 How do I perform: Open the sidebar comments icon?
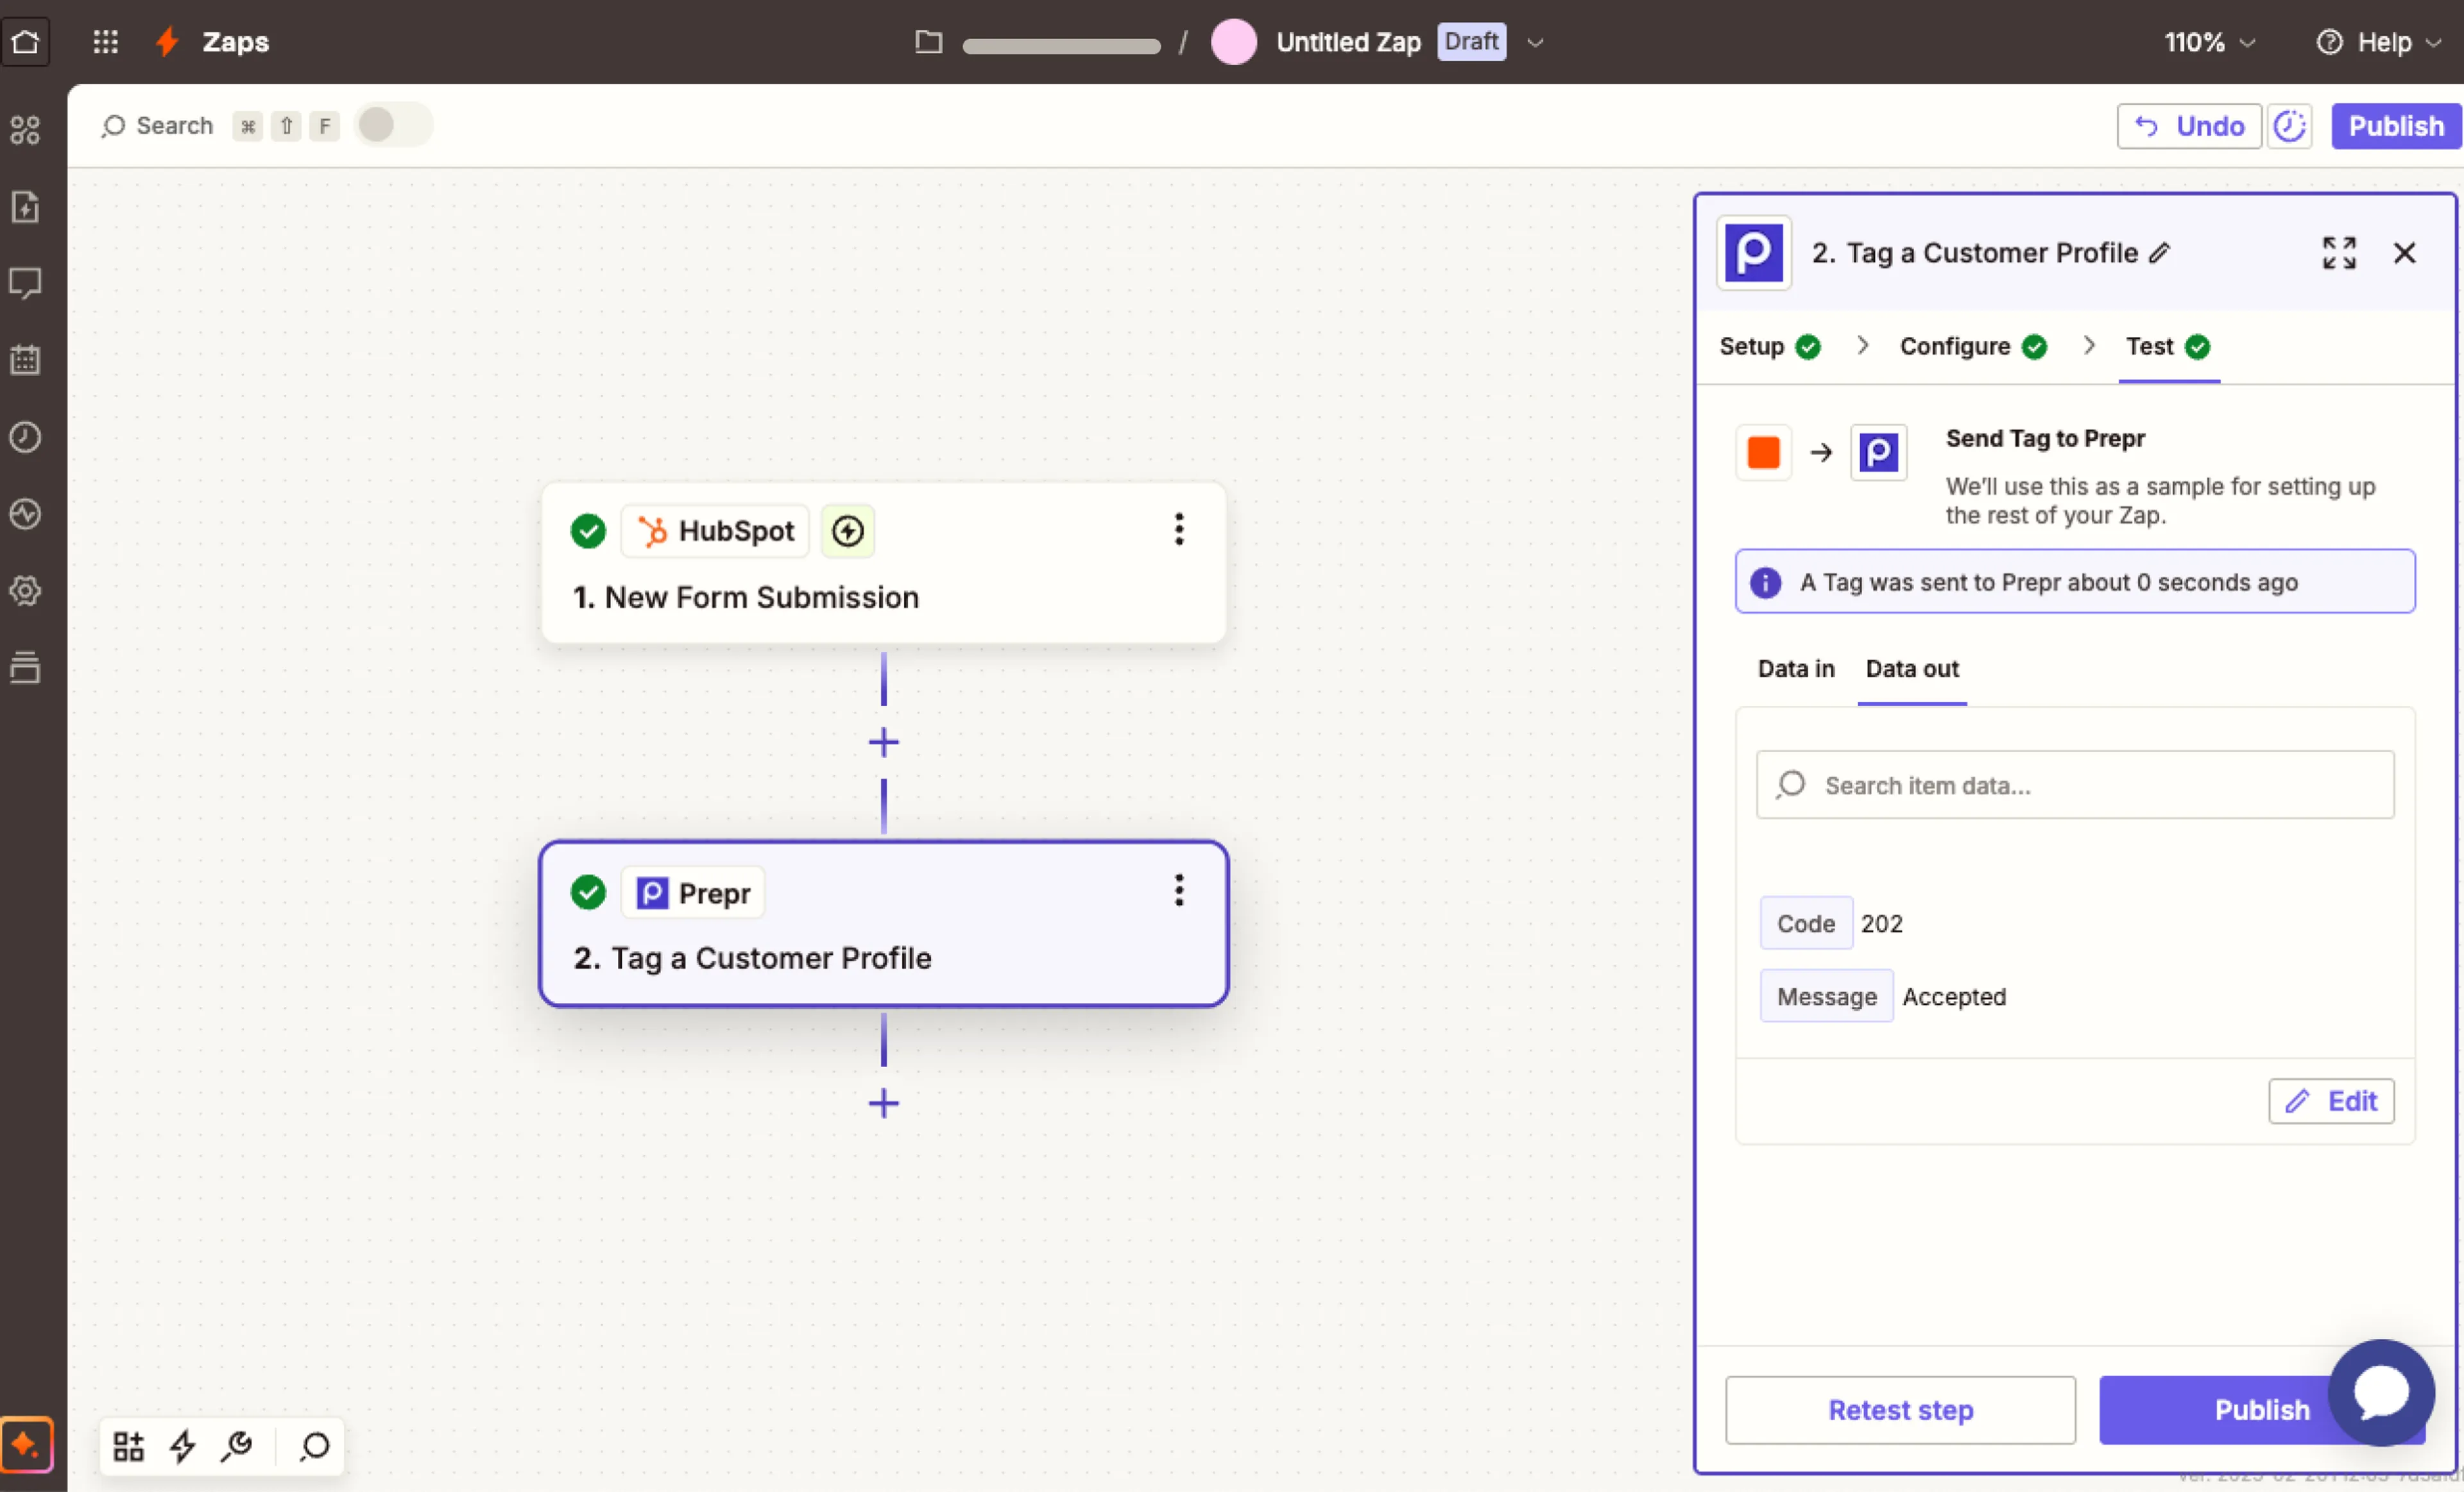tap(25, 283)
